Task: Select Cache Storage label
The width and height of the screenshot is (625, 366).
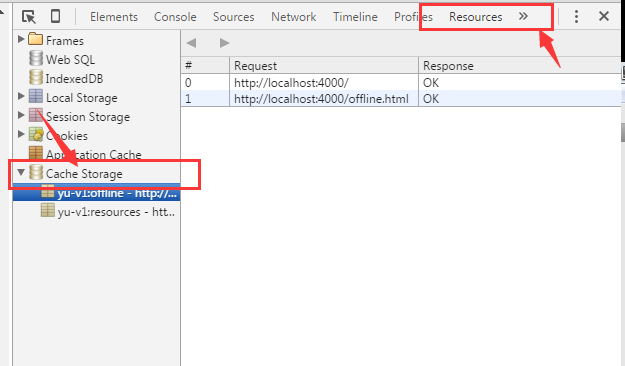Action: point(84,174)
